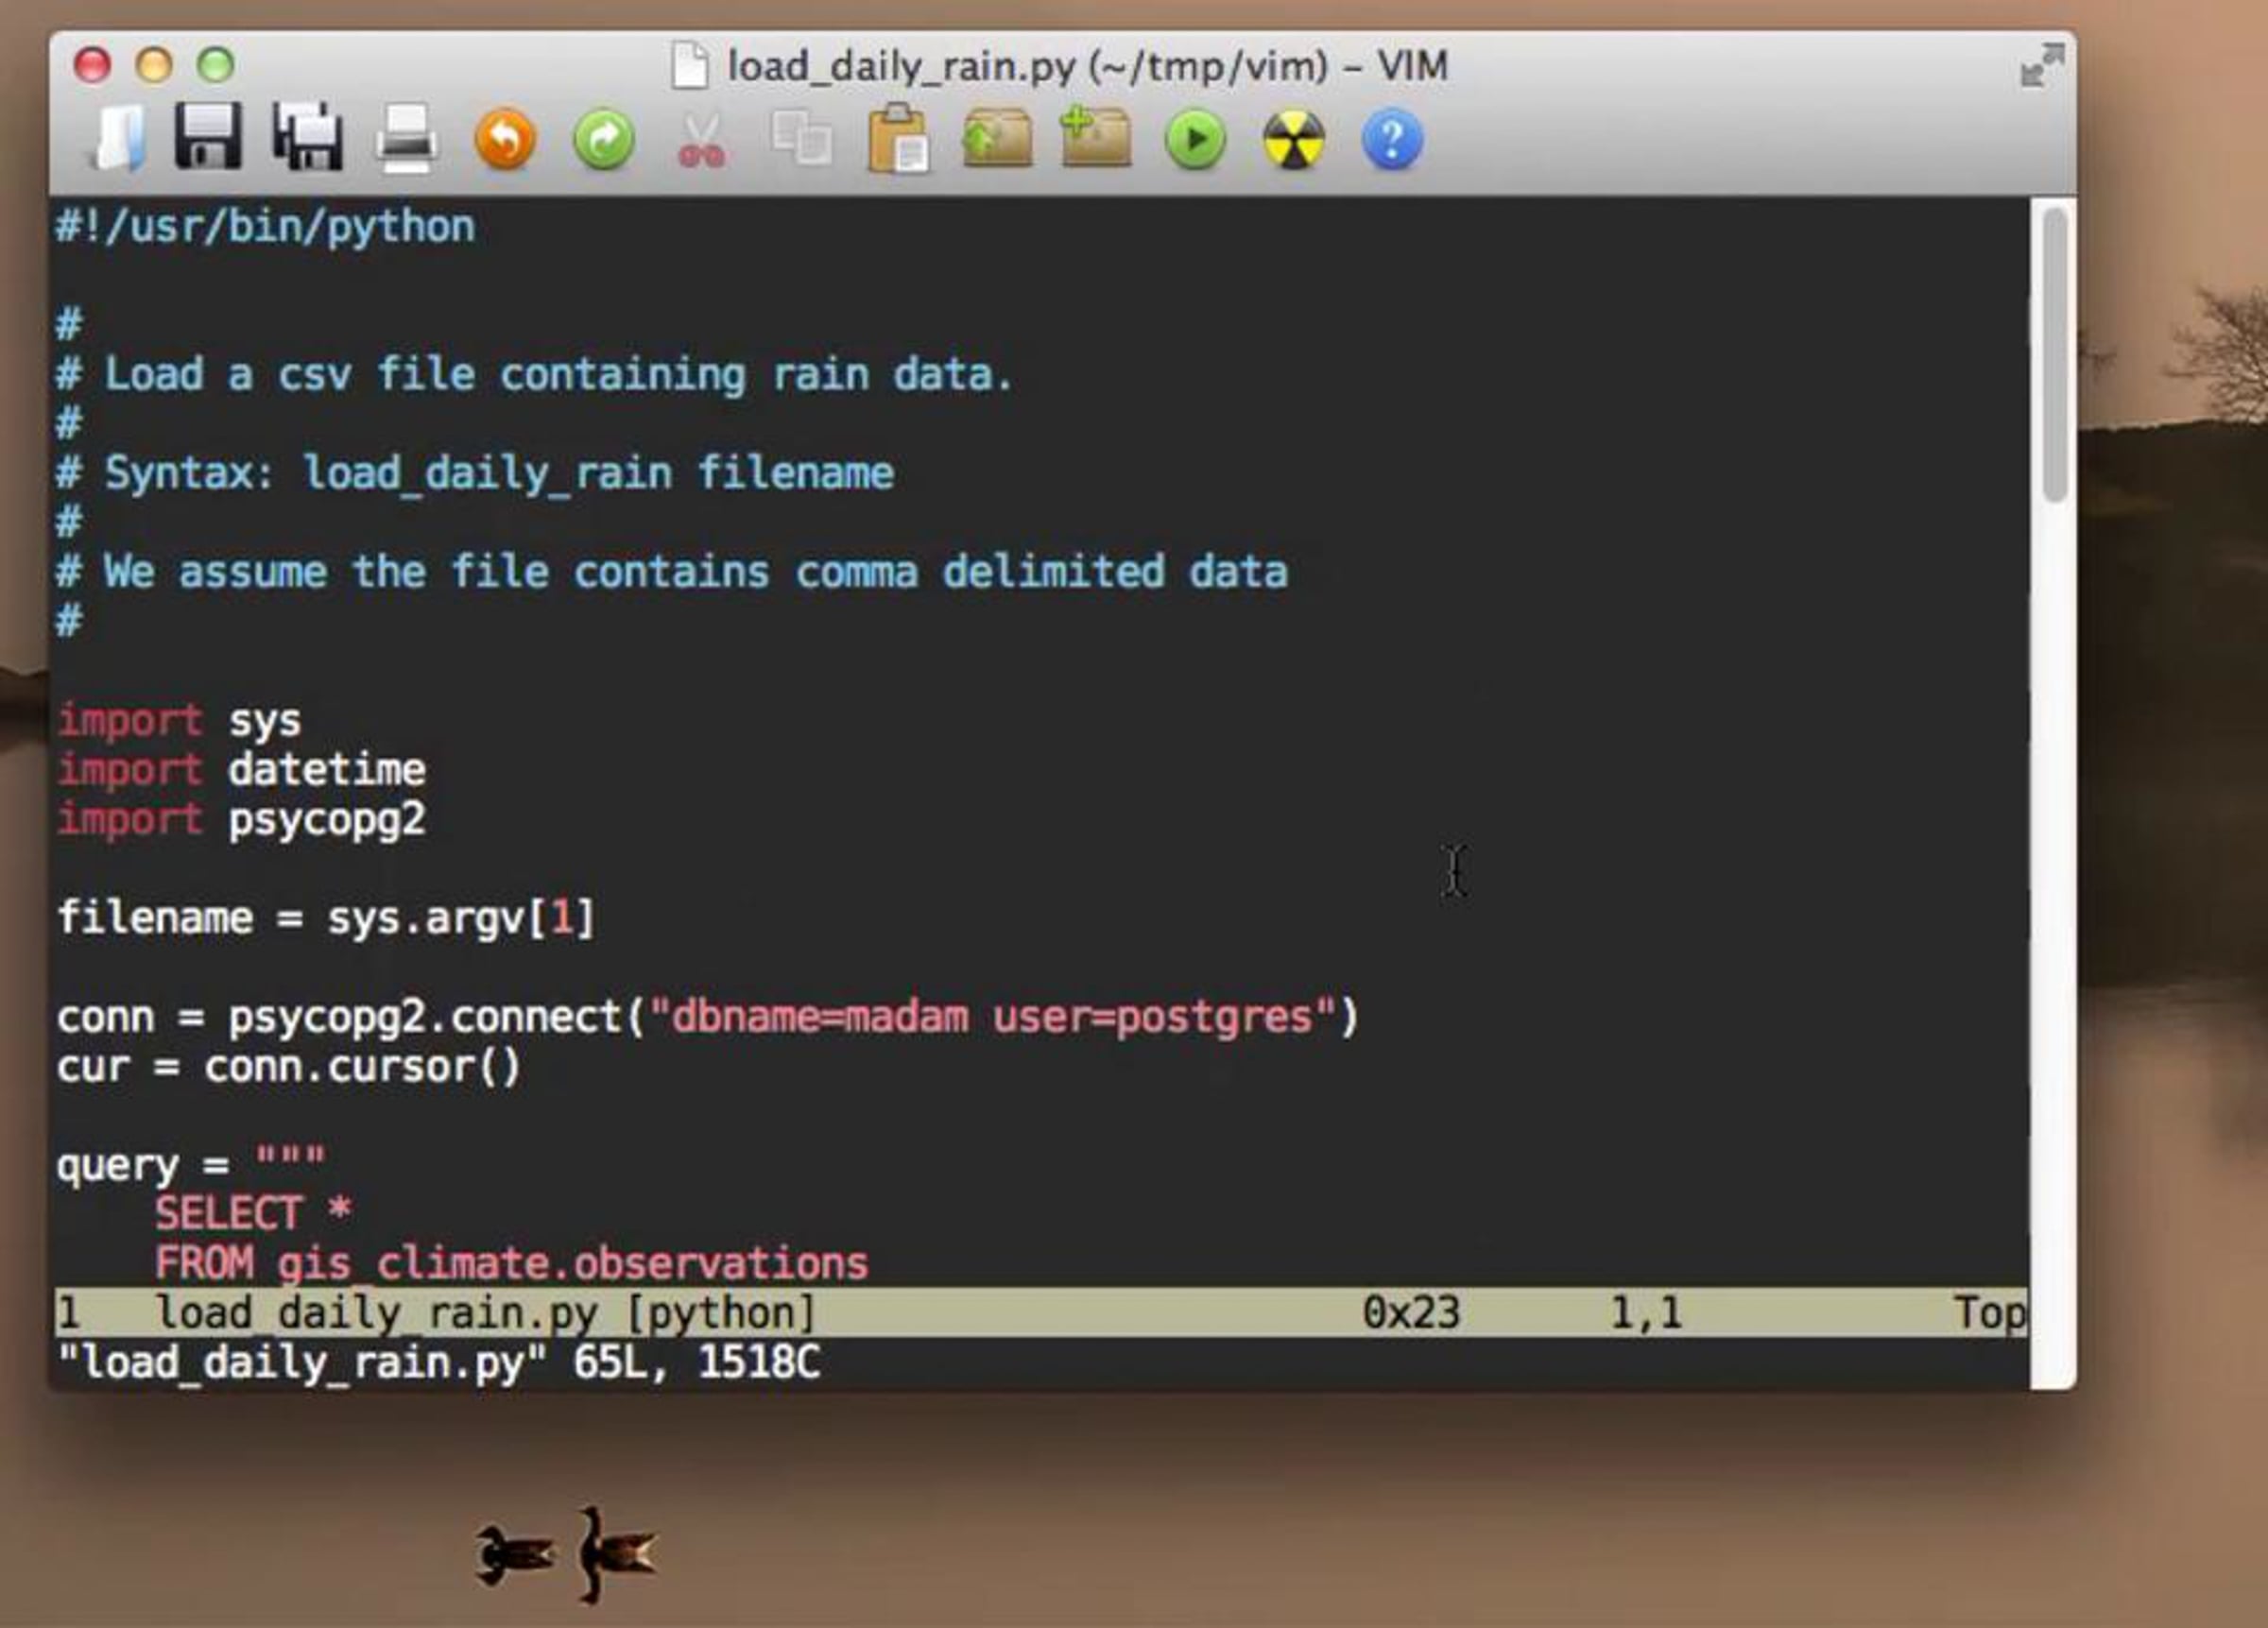Screen dimensions: 2268x1628
Task: Click the Load Session folder icon
Action: pos(997,139)
